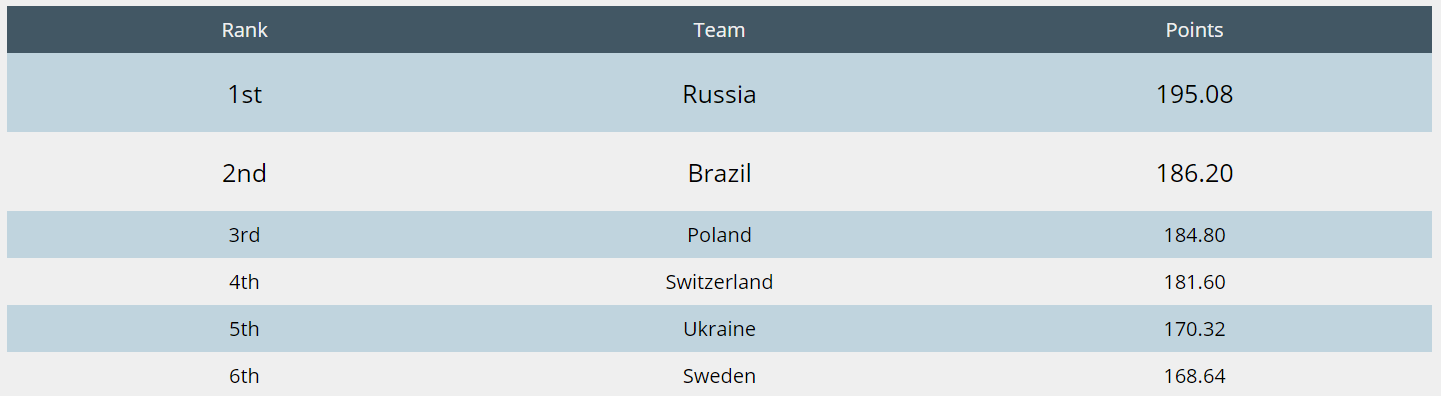Click the 5th rank cell
Viewport: 1441px width, 396px height.
[x=245, y=329]
